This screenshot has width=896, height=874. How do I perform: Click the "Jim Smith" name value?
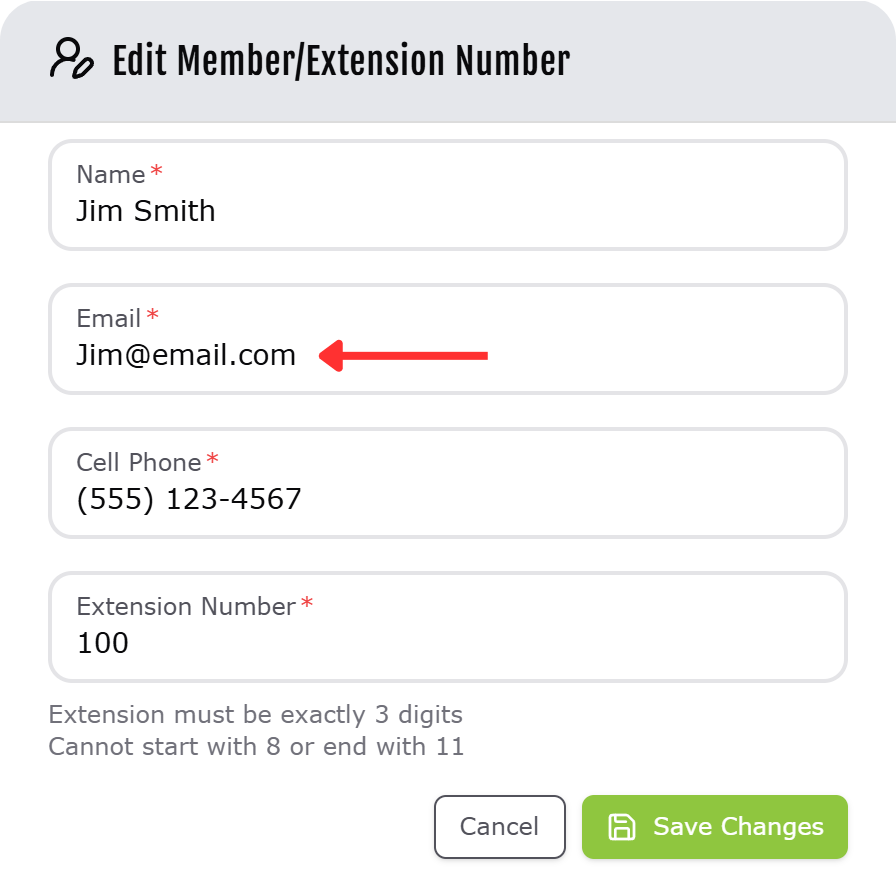tap(146, 211)
